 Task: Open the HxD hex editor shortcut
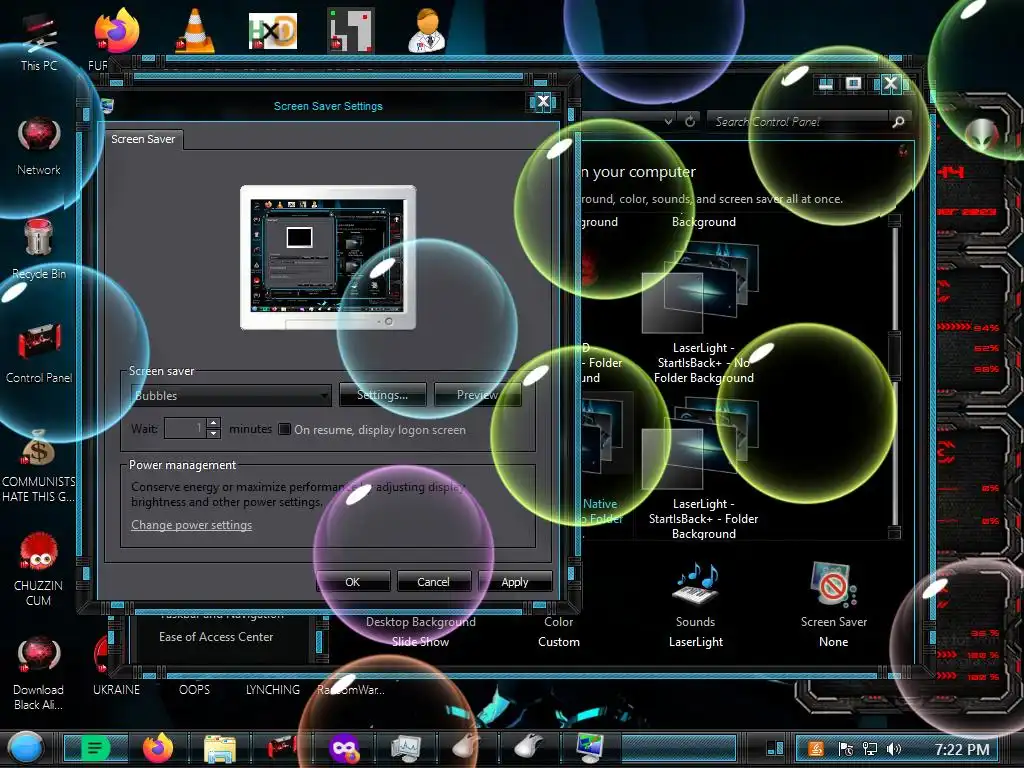pyautogui.click(x=273, y=31)
